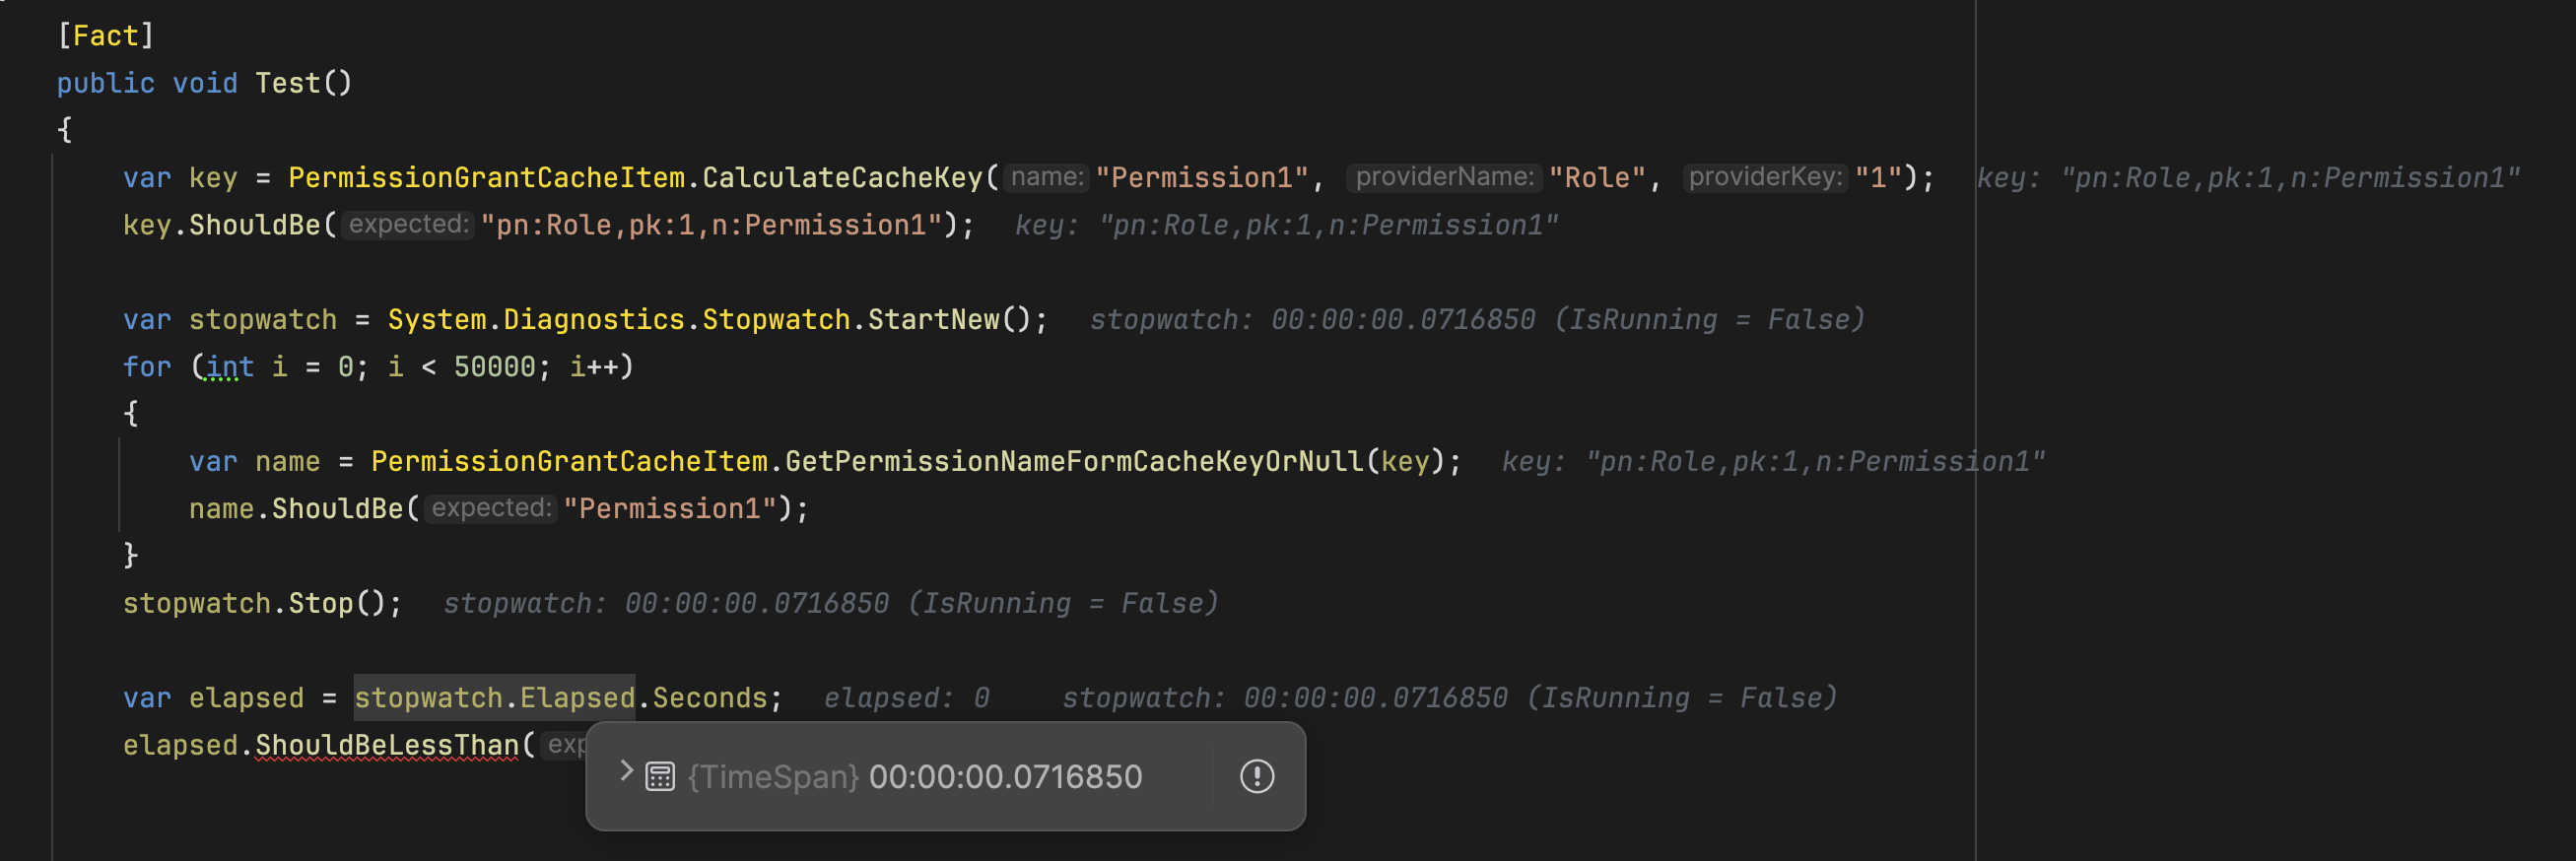The image size is (2576, 861).
Task: Click GetPermissionNameFormCacheKeyOrNull method call
Action: pos(1074,462)
